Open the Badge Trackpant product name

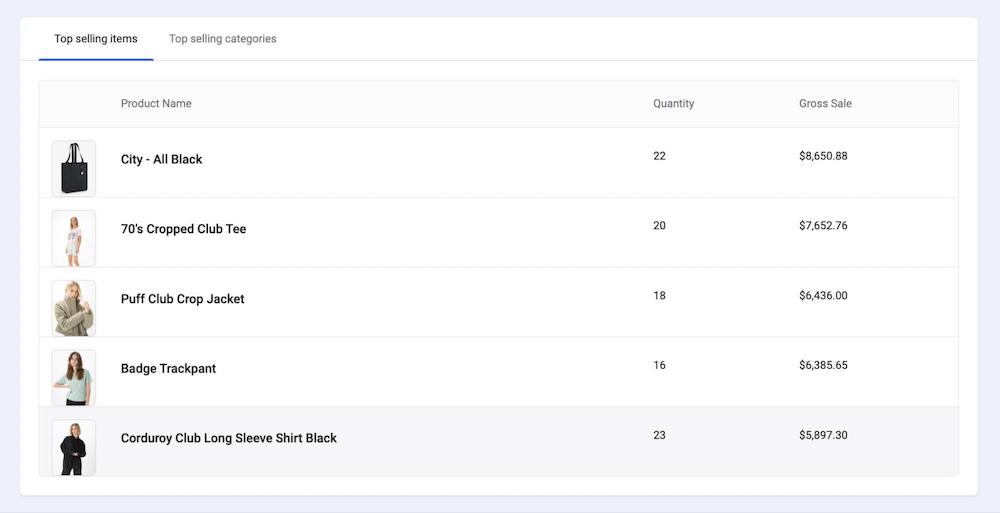(x=168, y=368)
